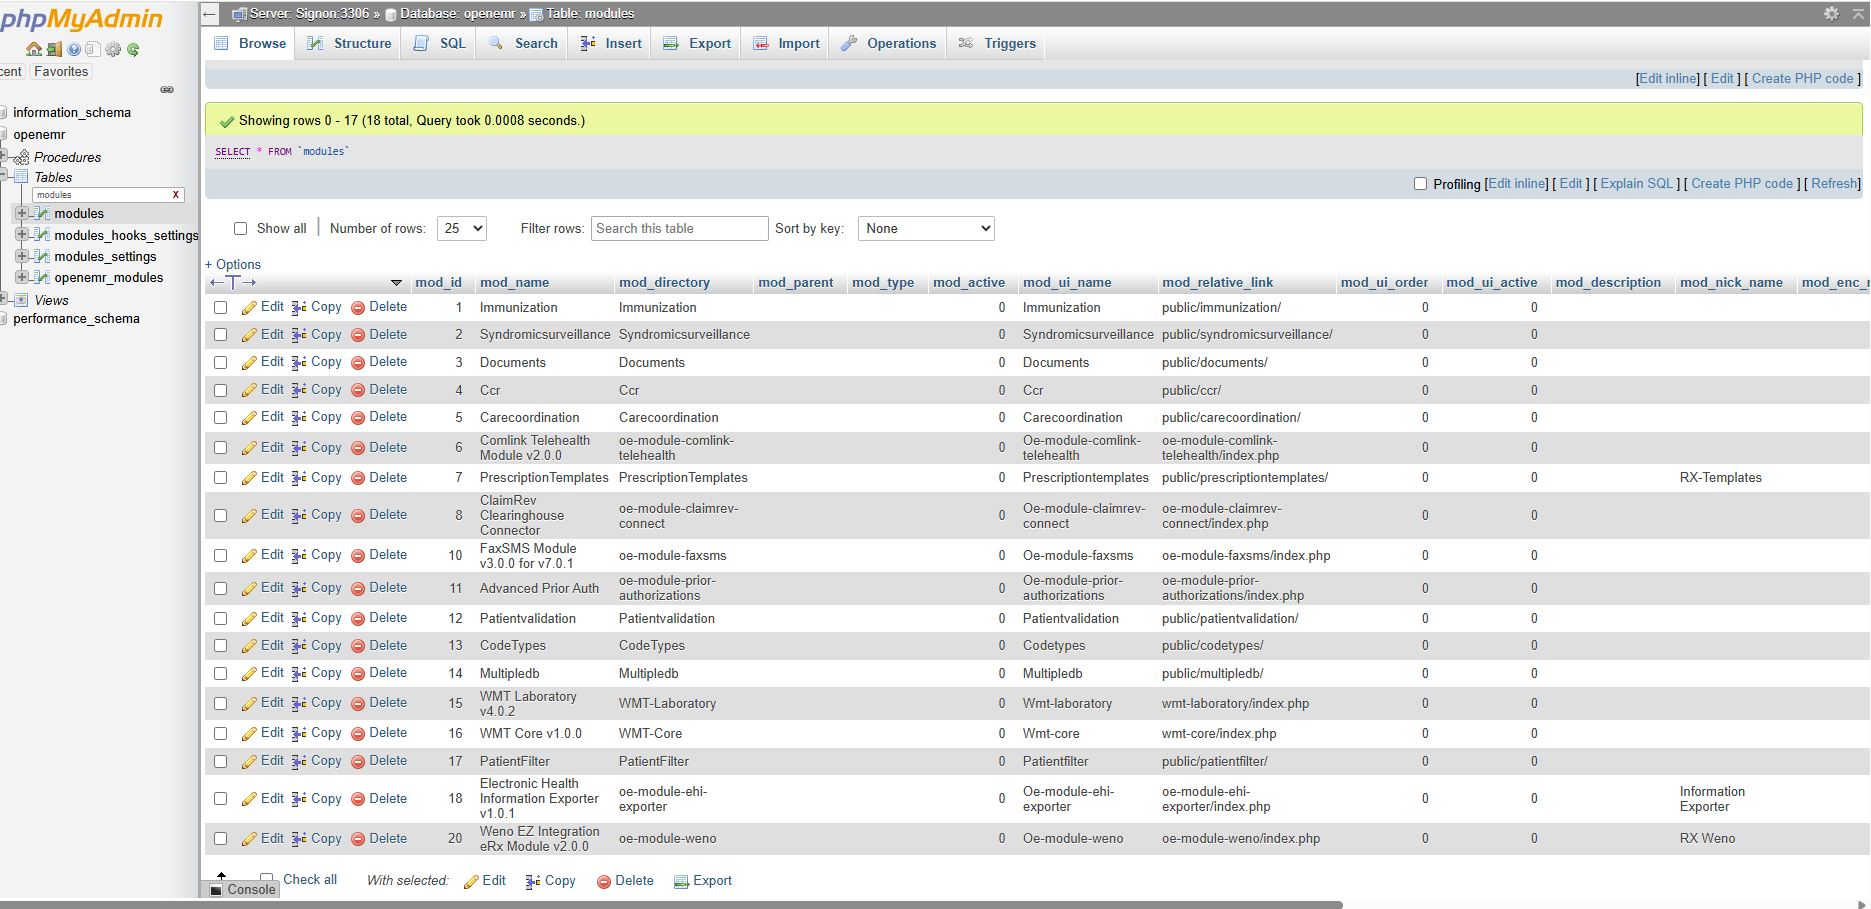Click the Home icon in the sidebar
1871x909 pixels.
pyautogui.click(x=34, y=49)
